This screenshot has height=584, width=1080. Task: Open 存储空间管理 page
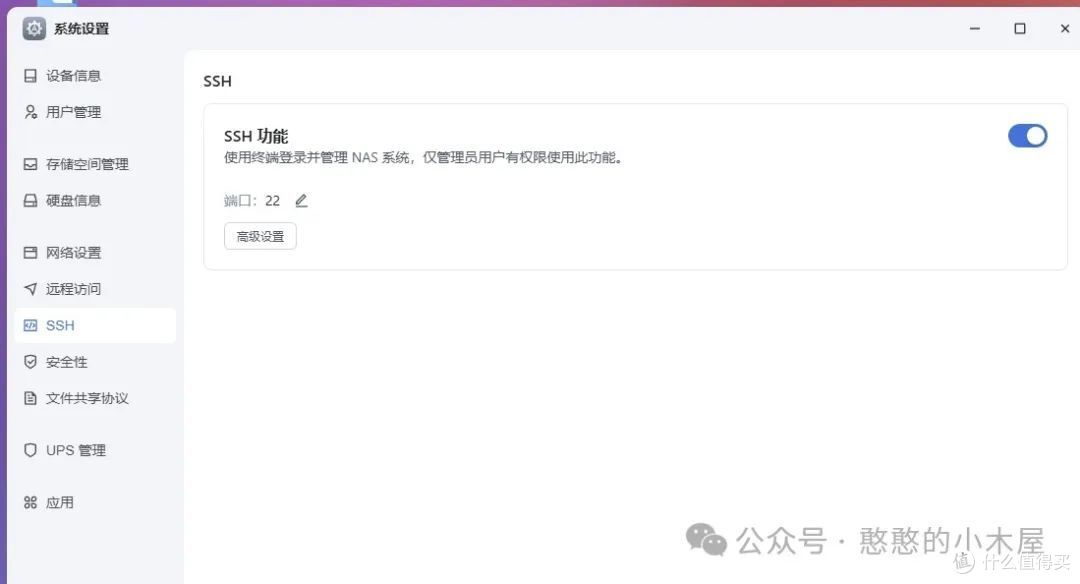click(x=95, y=164)
